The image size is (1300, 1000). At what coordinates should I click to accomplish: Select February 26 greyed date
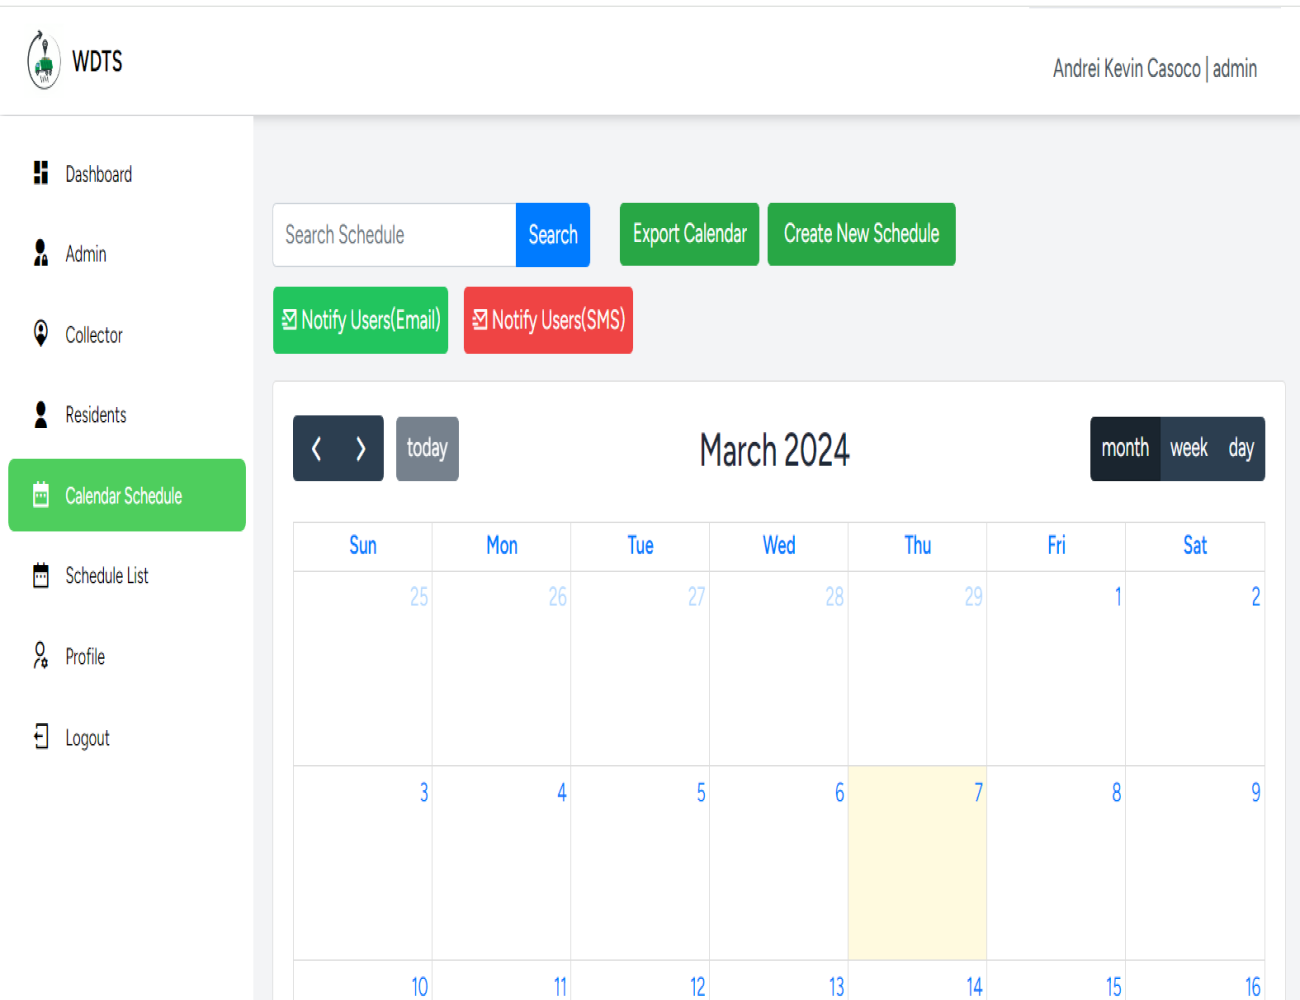tap(501, 669)
